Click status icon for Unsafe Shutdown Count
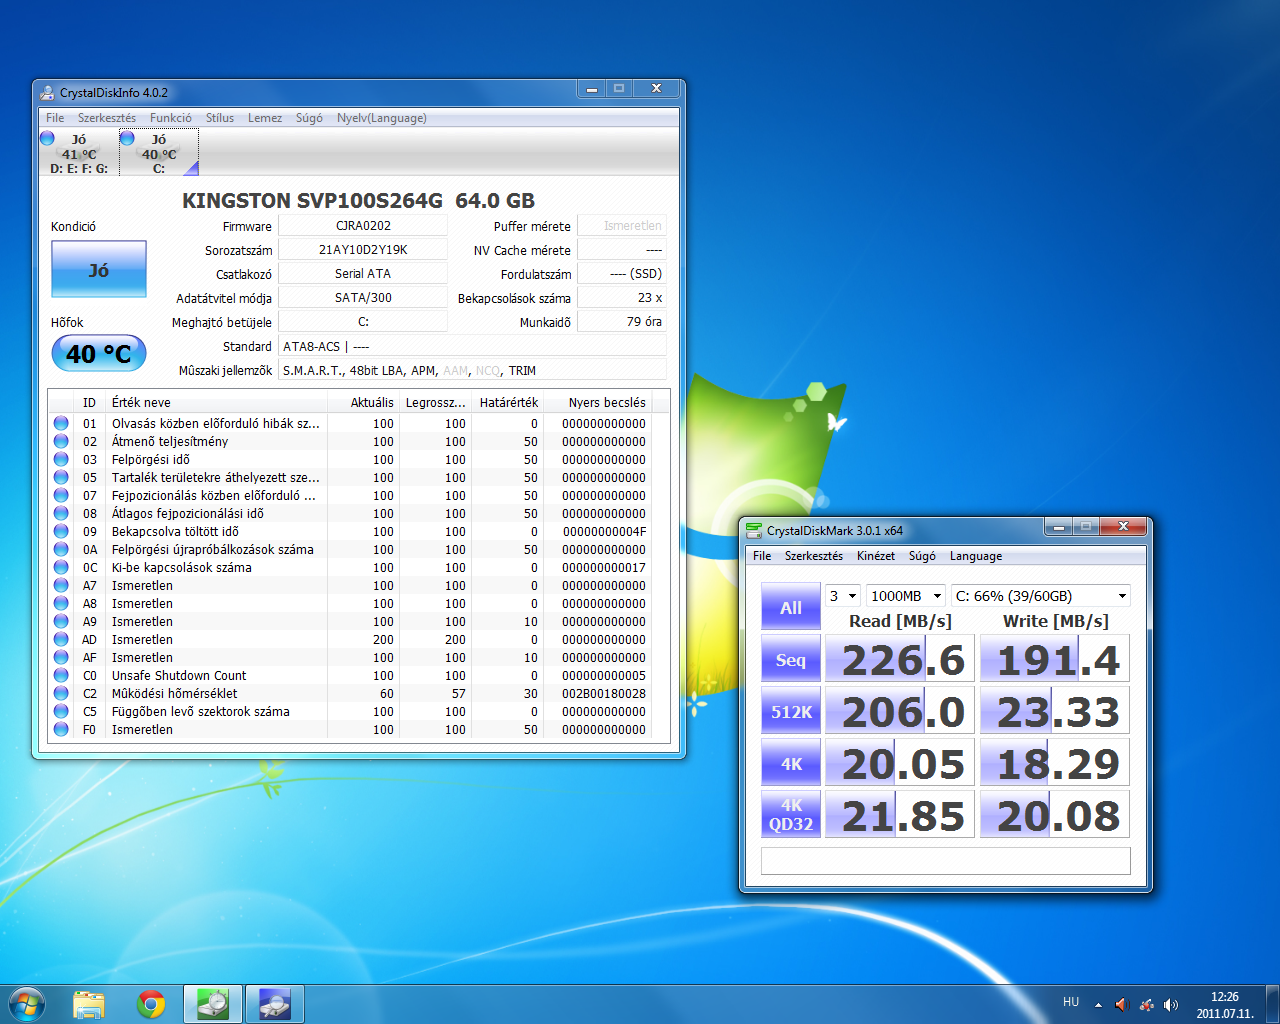Image resolution: width=1280 pixels, height=1024 pixels. pos(62,675)
